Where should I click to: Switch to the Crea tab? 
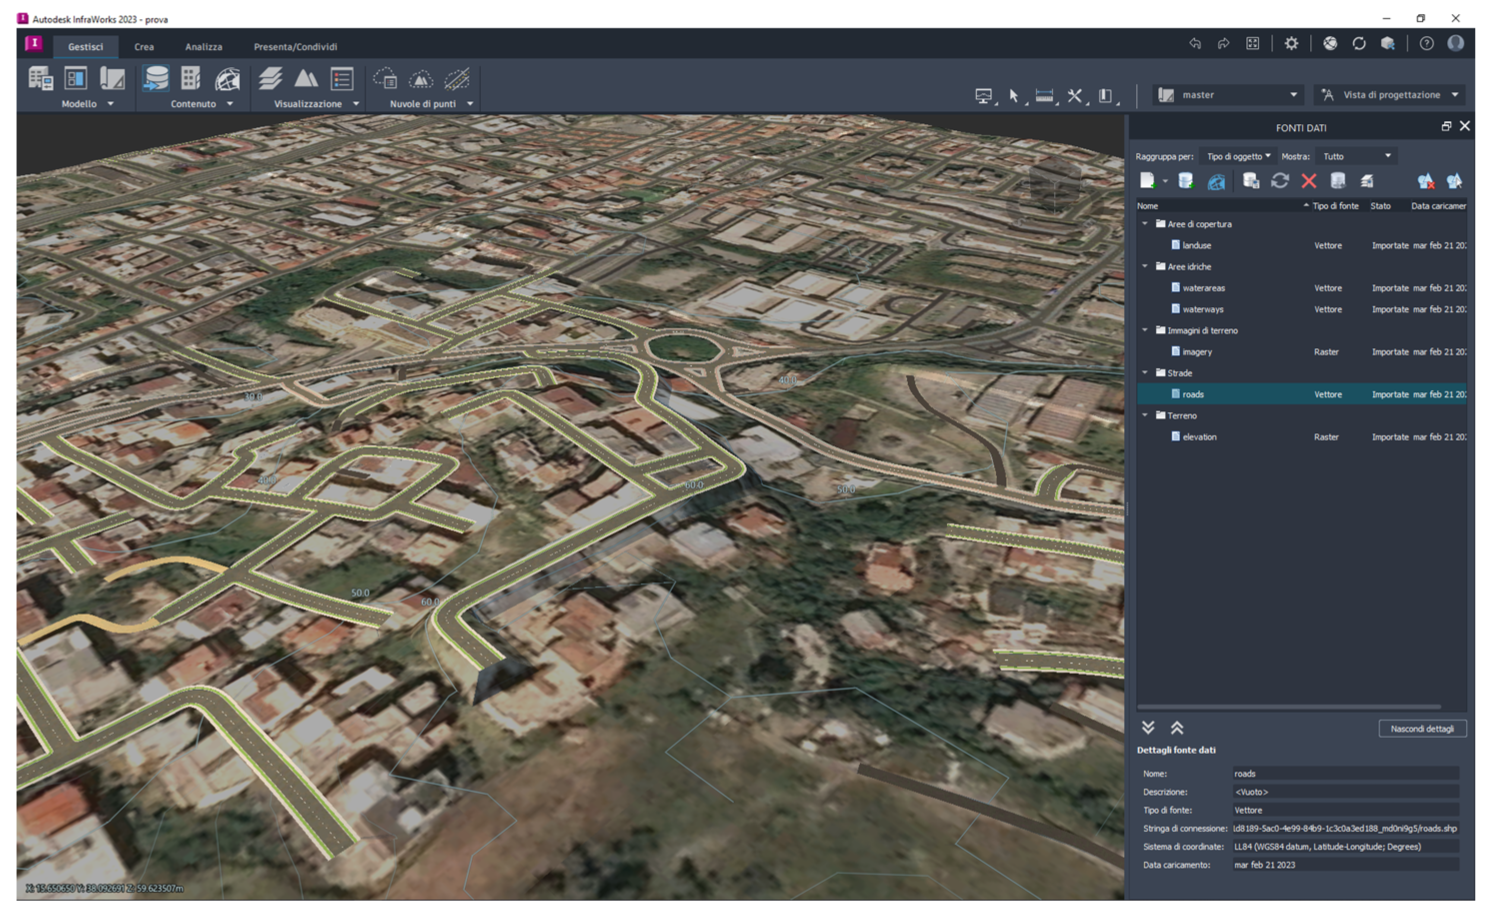click(x=144, y=47)
